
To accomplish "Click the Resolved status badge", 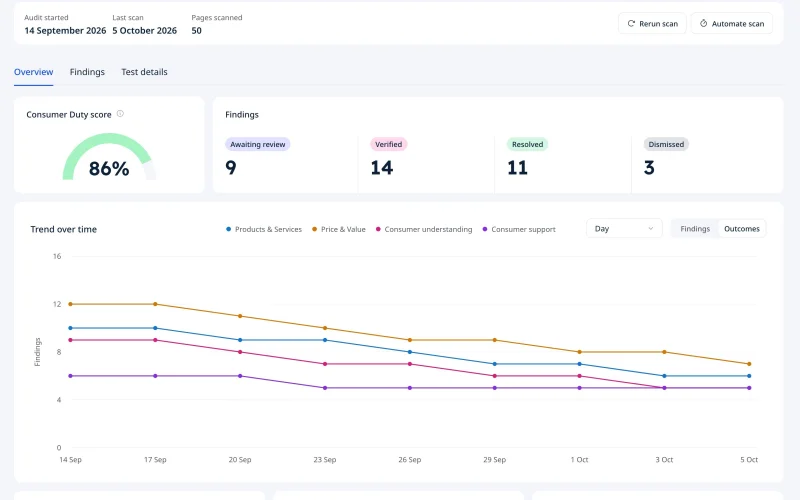I will (528, 144).
